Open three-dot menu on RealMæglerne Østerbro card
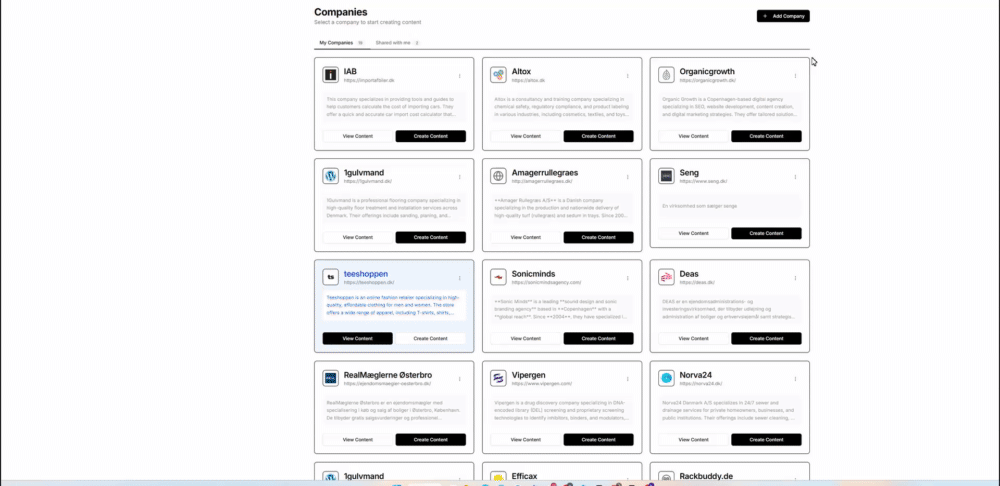Screen dimensions: 1000x486 point(459,379)
